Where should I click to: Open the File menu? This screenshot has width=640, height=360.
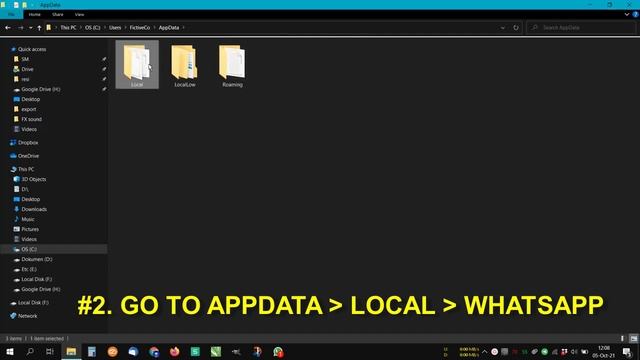coord(11,14)
